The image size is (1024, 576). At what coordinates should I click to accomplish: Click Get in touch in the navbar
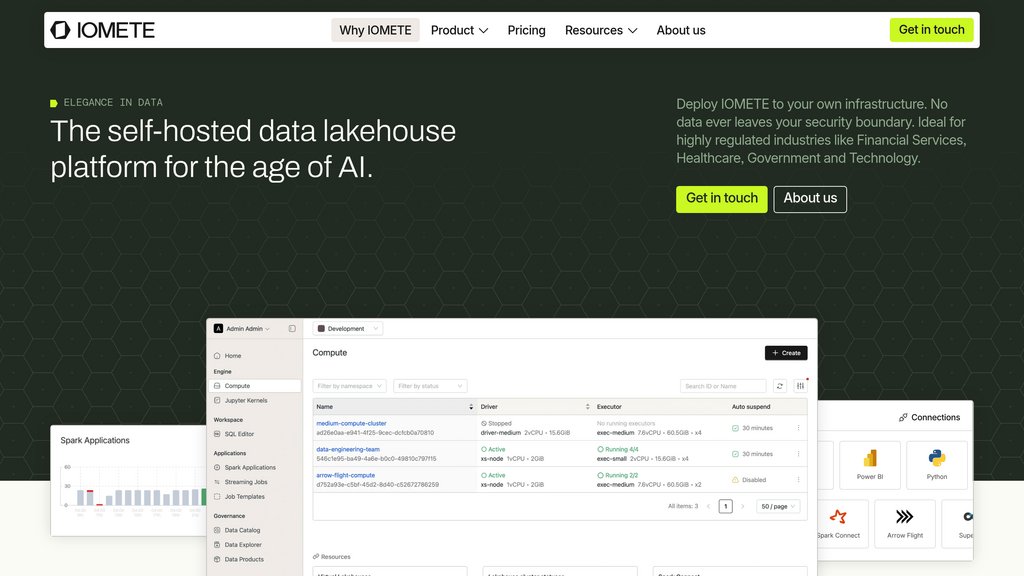pos(931,30)
